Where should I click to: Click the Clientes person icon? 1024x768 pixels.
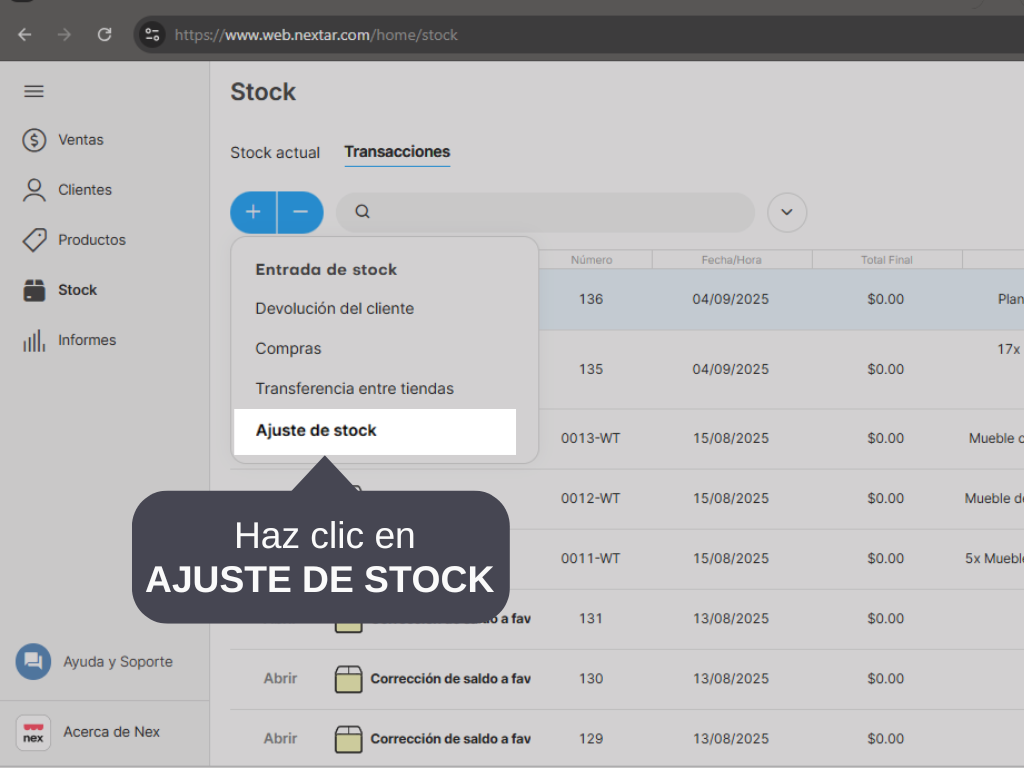(34, 190)
